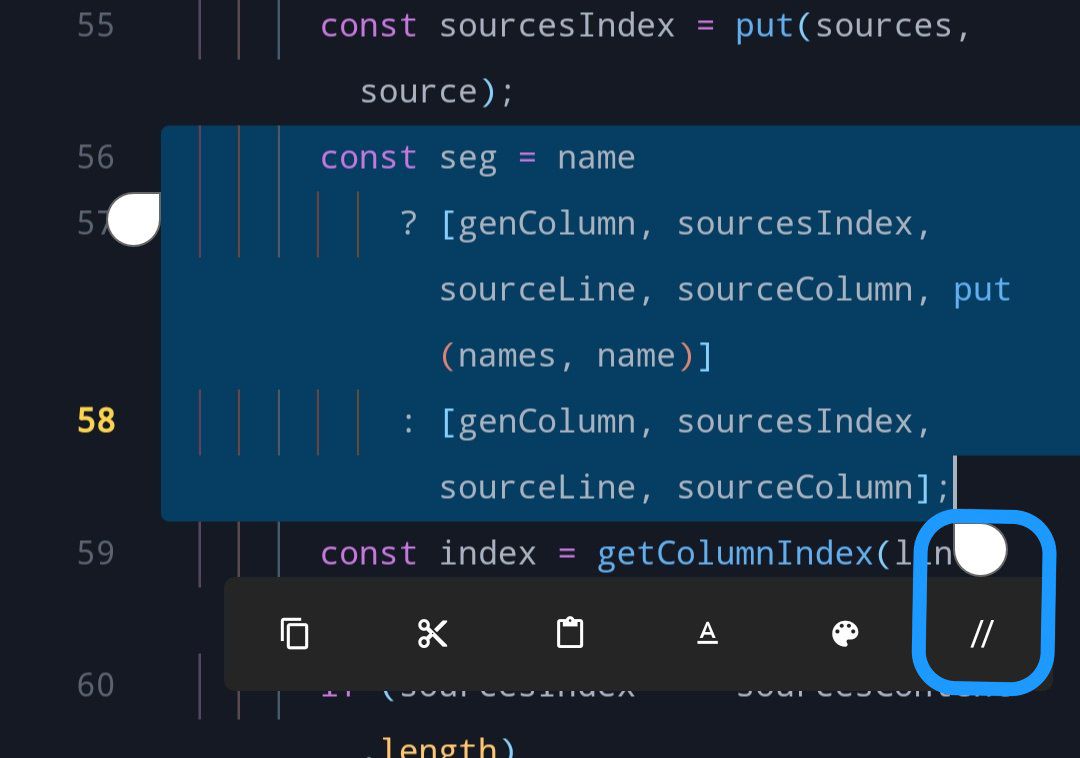Click line number 55 in the gutter

[95, 25]
